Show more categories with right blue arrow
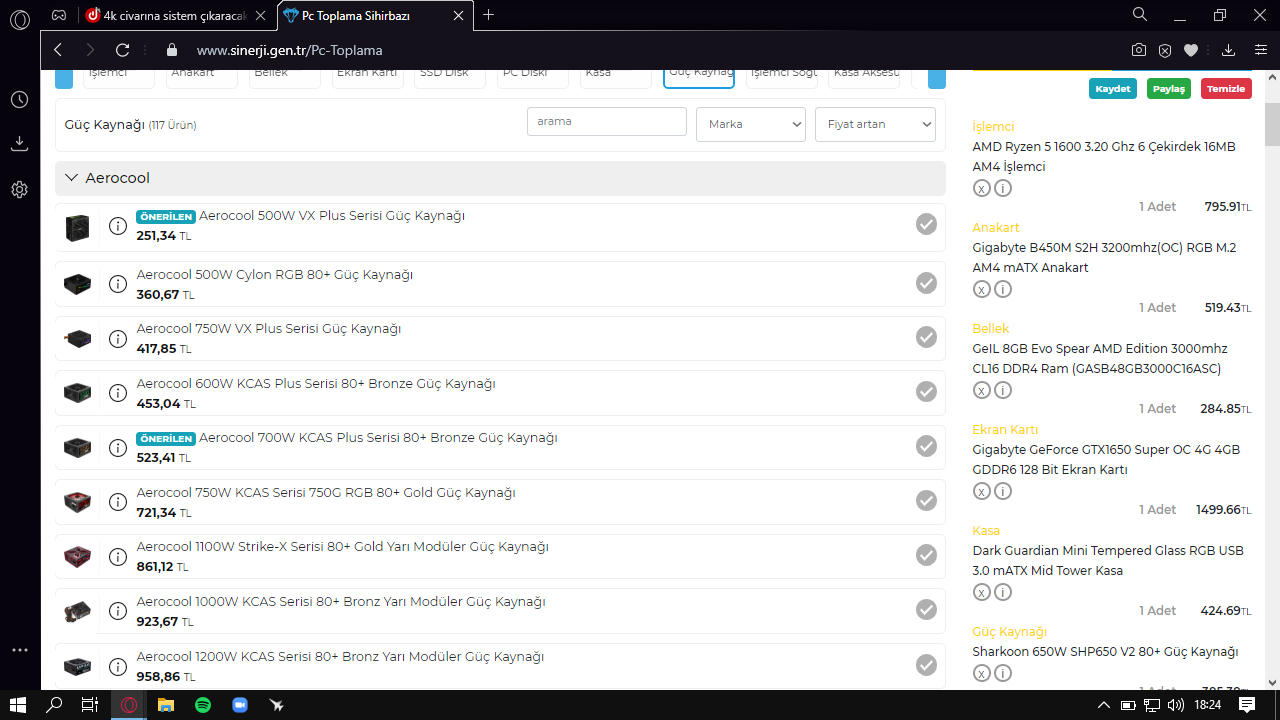The image size is (1280, 720). tap(937, 79)
